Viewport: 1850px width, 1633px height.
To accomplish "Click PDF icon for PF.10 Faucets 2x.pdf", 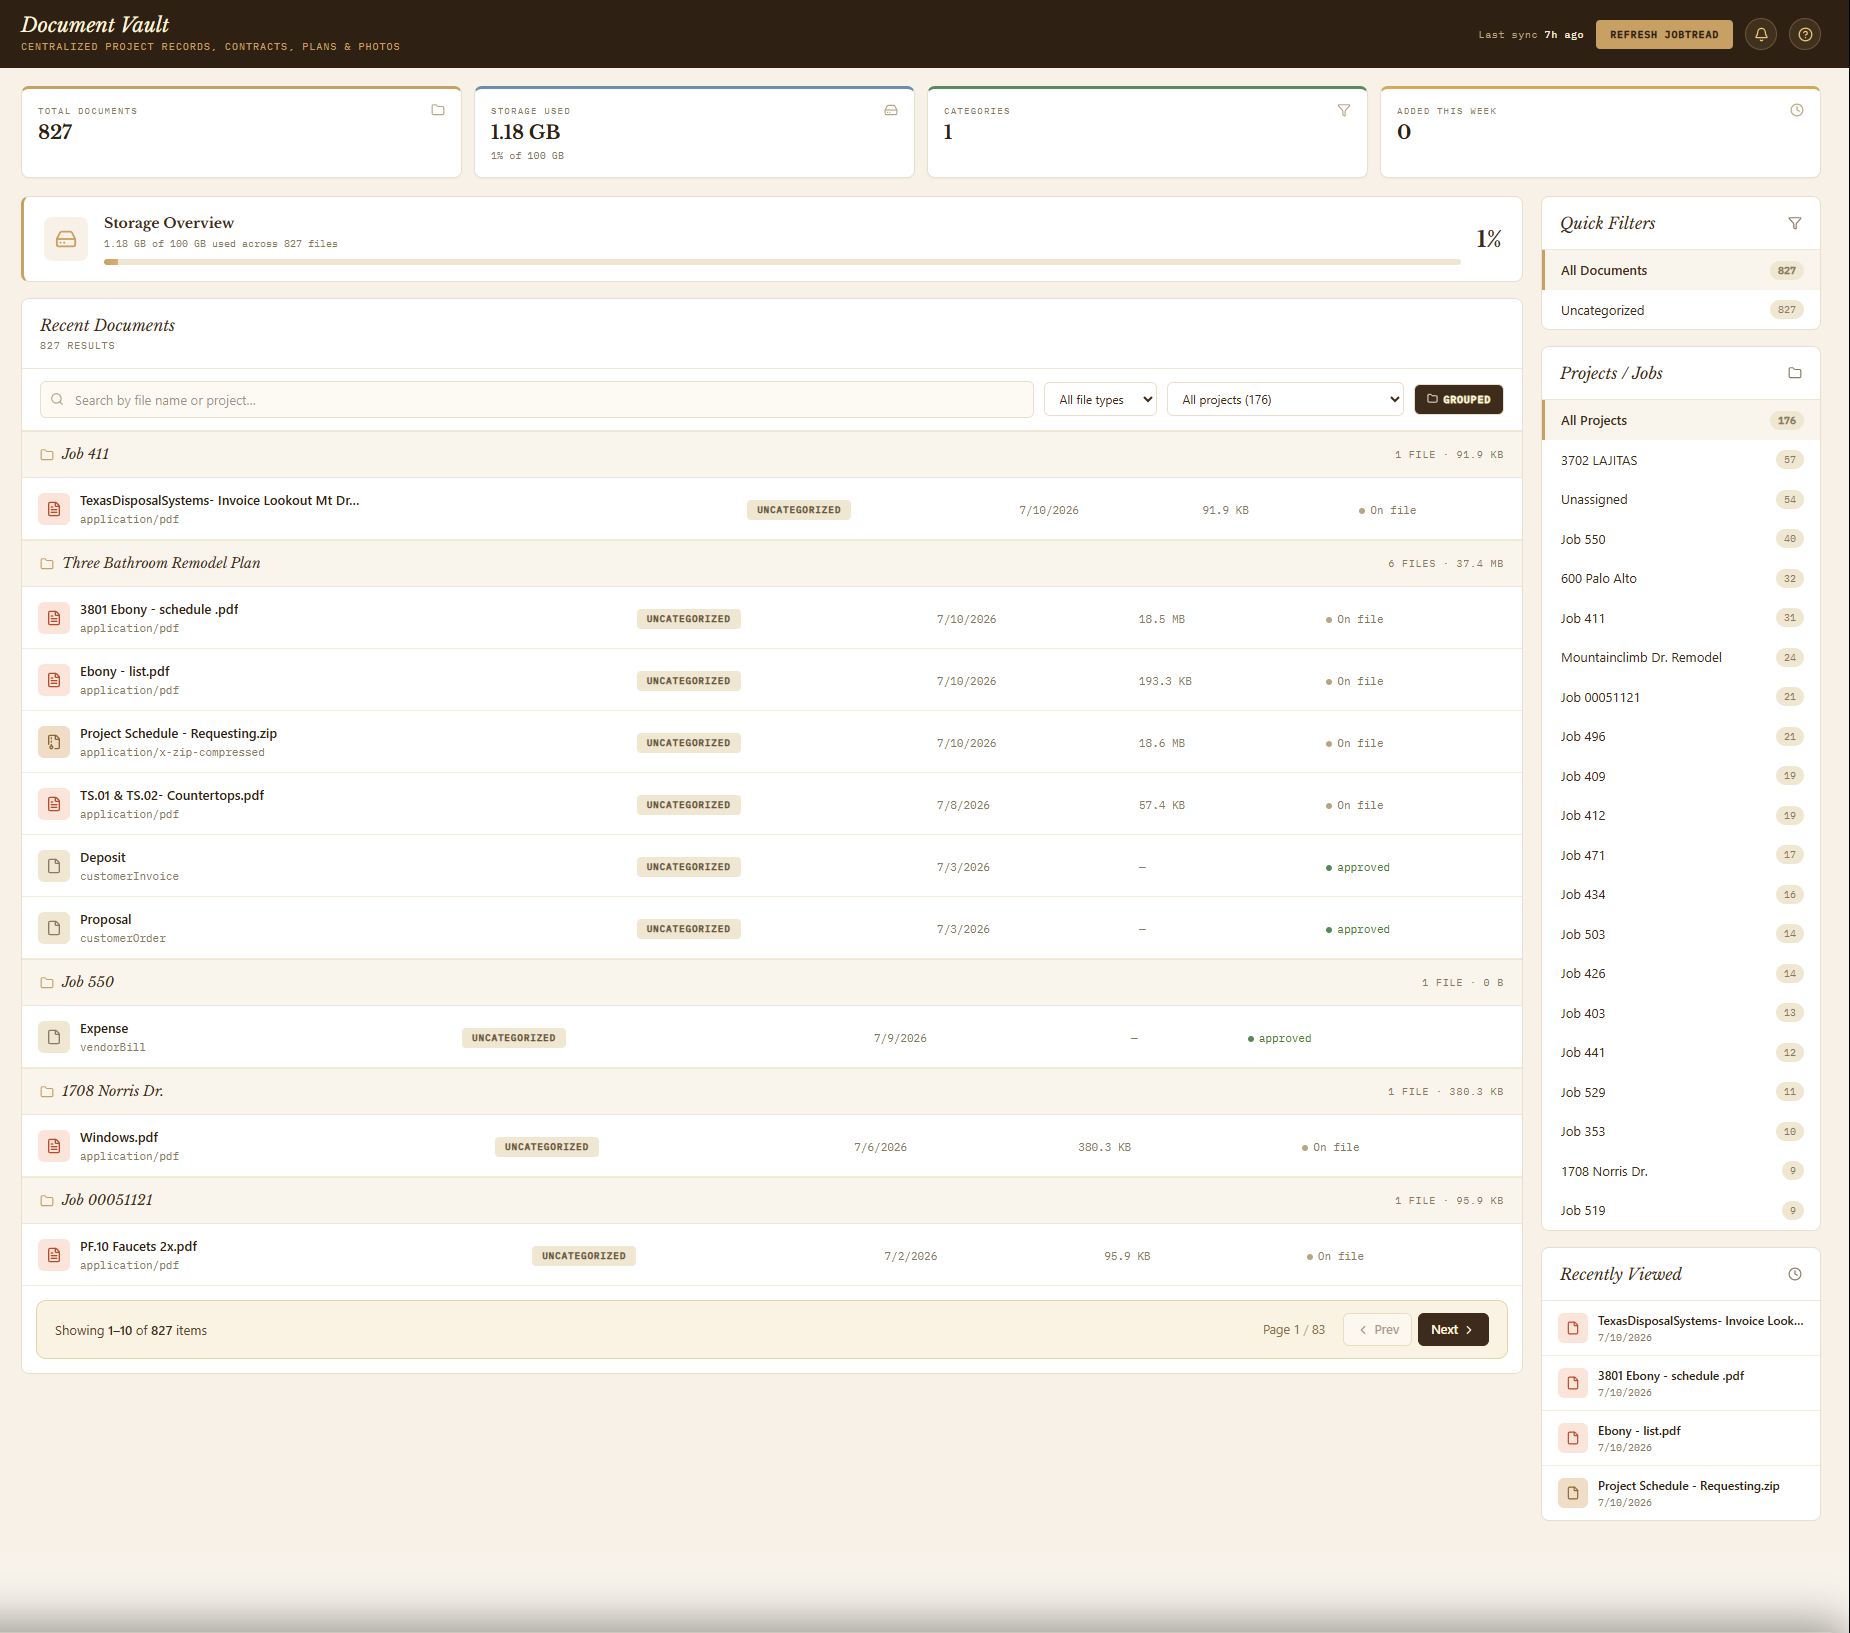I will pos(54,1255).
